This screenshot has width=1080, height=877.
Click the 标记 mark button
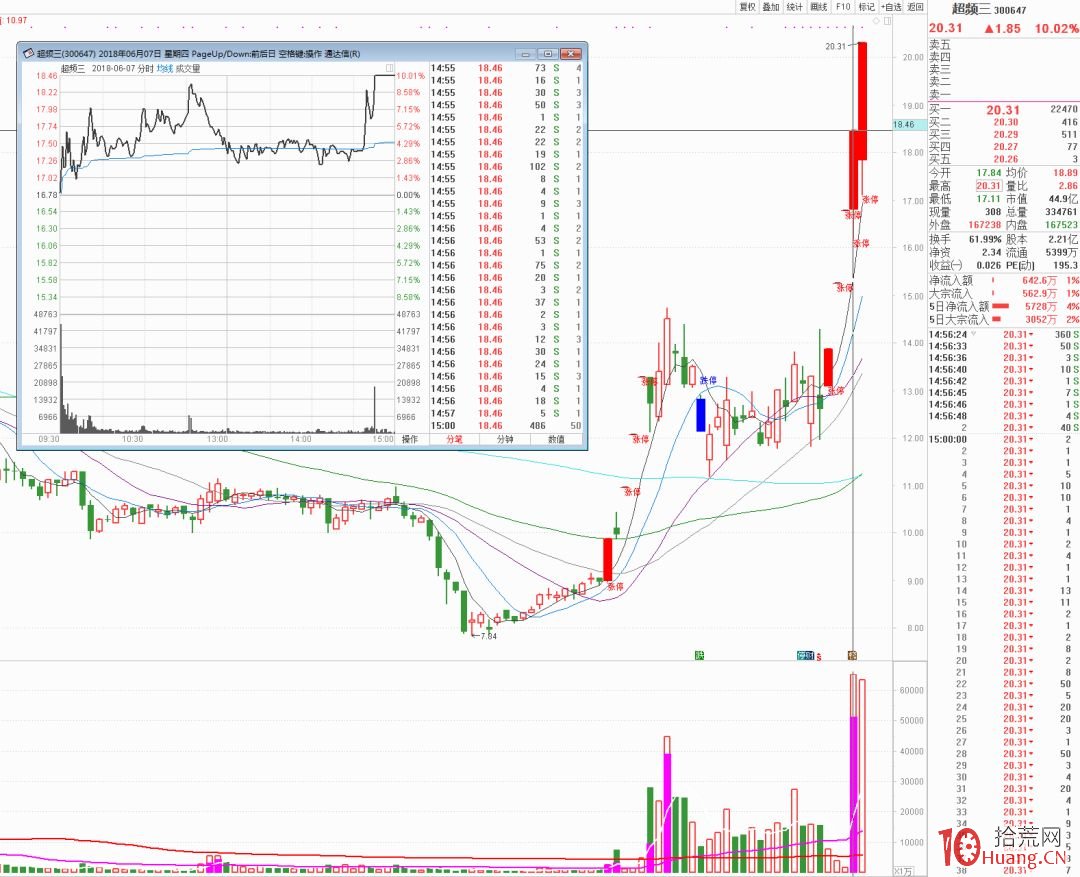(x=866, y=7)
